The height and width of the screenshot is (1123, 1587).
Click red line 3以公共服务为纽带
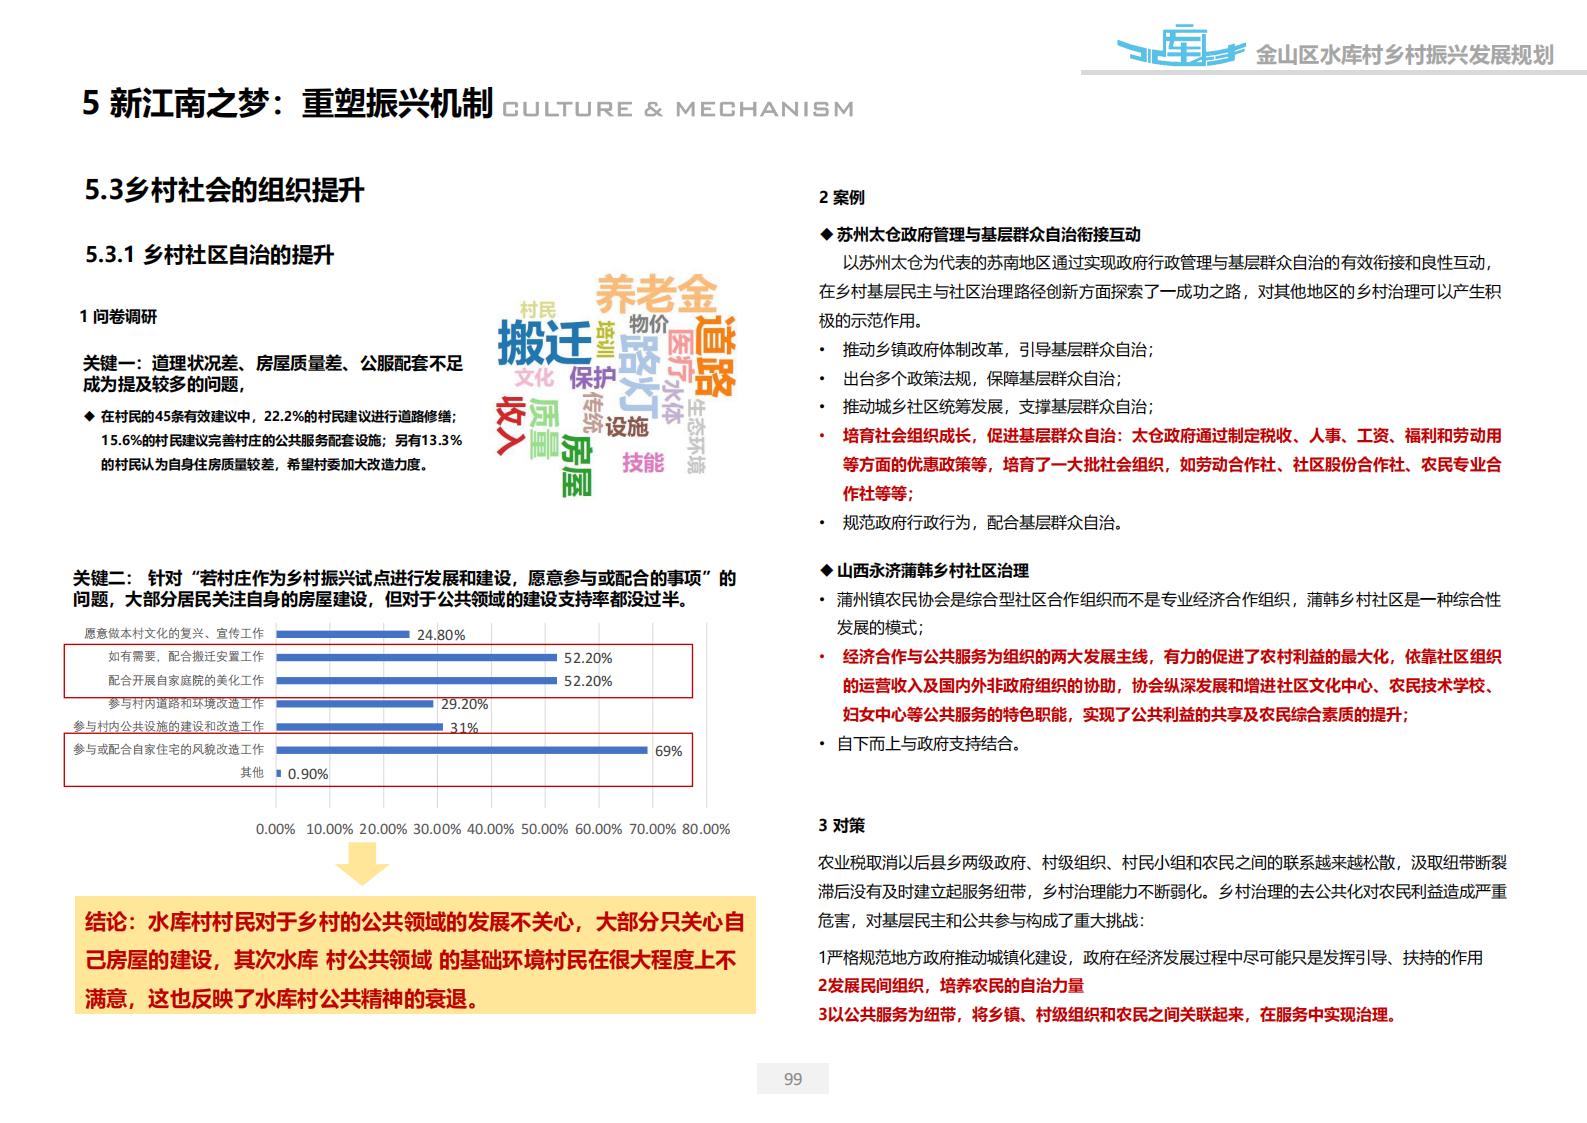1108,1015
